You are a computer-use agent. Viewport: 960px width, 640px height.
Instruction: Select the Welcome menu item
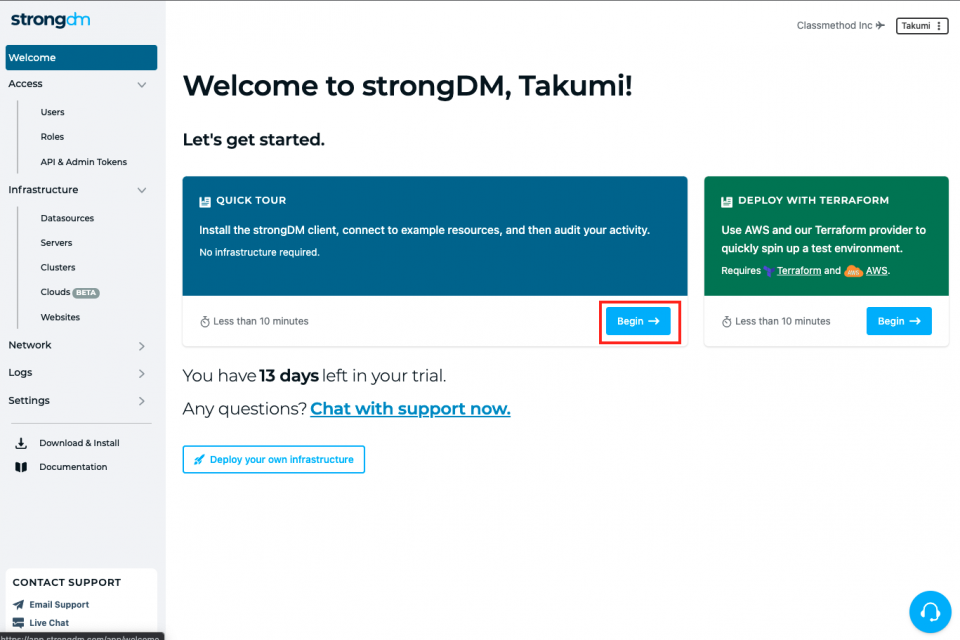pos(81,58)
